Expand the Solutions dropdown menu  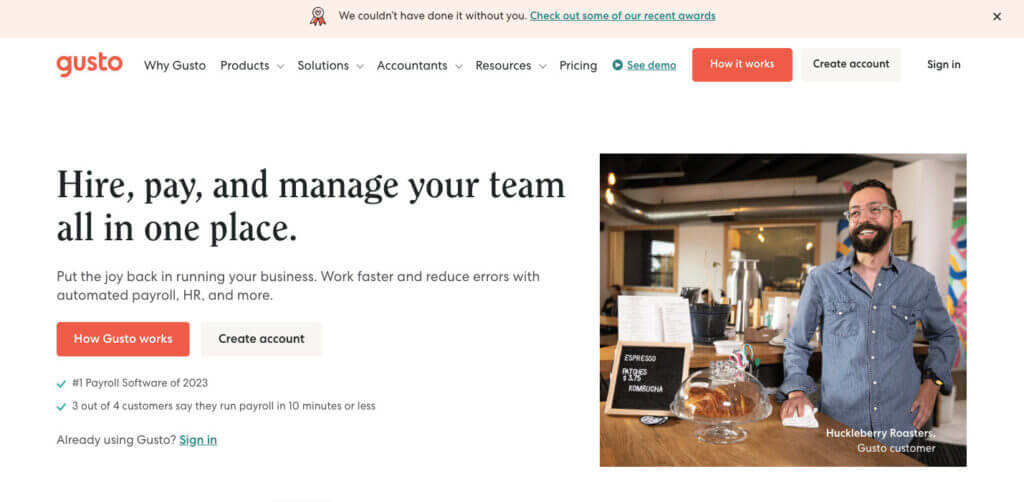click(330, 65)
